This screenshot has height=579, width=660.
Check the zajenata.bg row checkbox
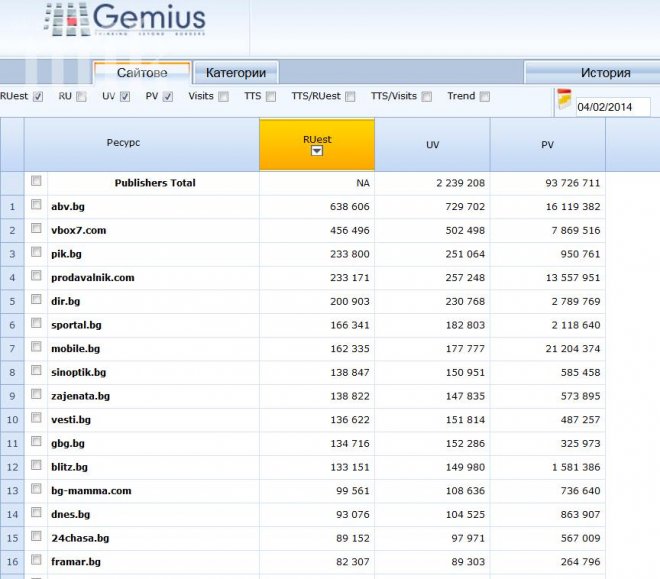[36, 394]
